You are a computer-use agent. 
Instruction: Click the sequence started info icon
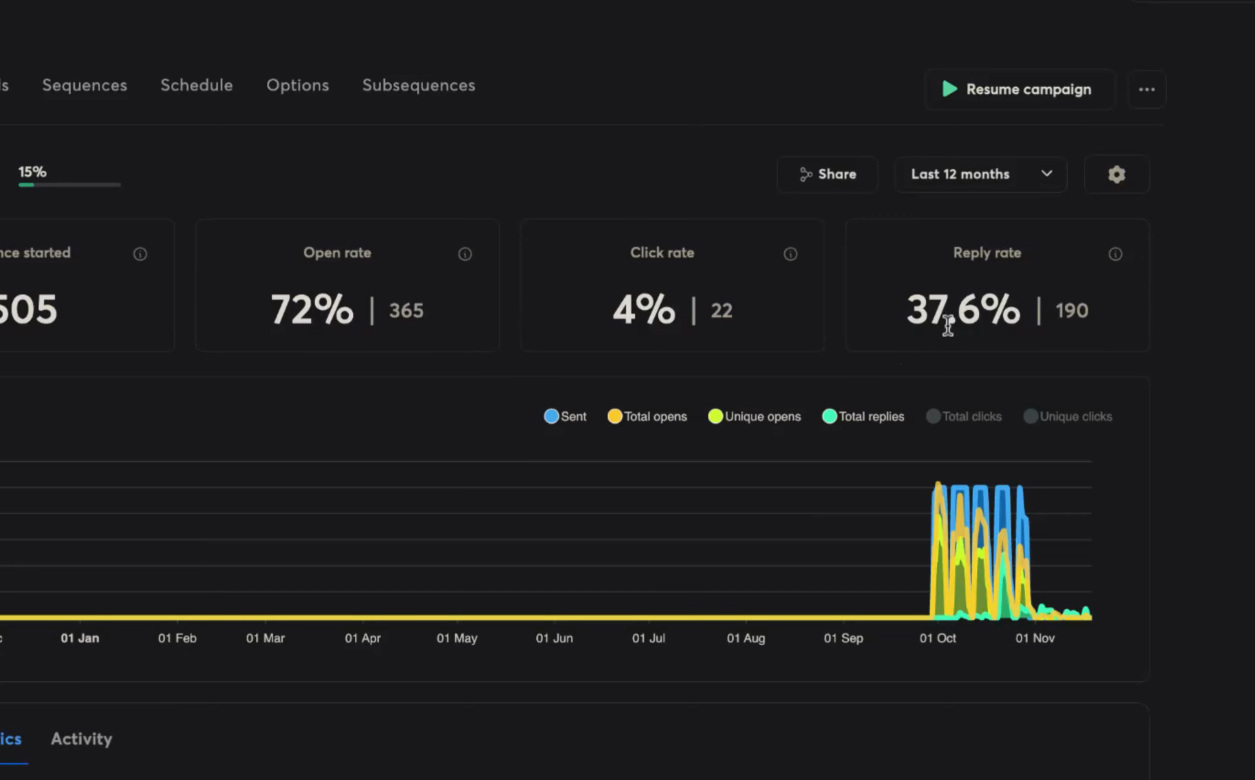pos(140,253)
